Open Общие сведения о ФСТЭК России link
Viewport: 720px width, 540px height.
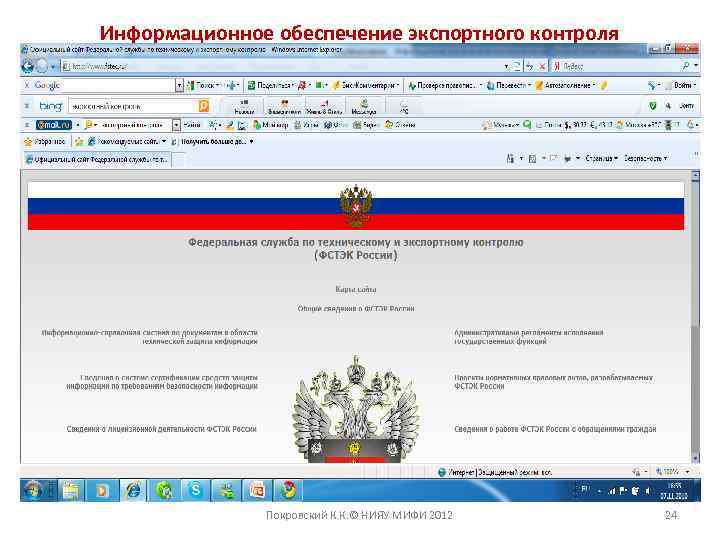point(356,309)
